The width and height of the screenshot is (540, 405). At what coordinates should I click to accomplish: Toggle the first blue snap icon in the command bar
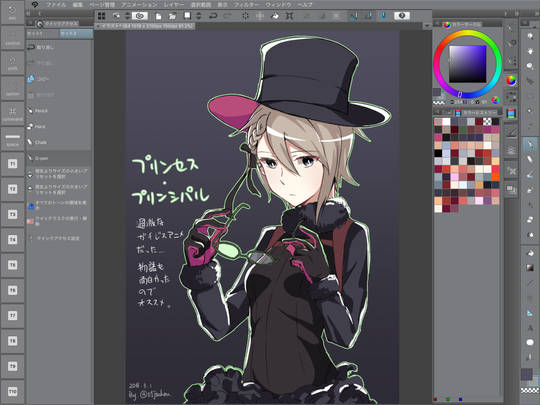tap(354, 16)
